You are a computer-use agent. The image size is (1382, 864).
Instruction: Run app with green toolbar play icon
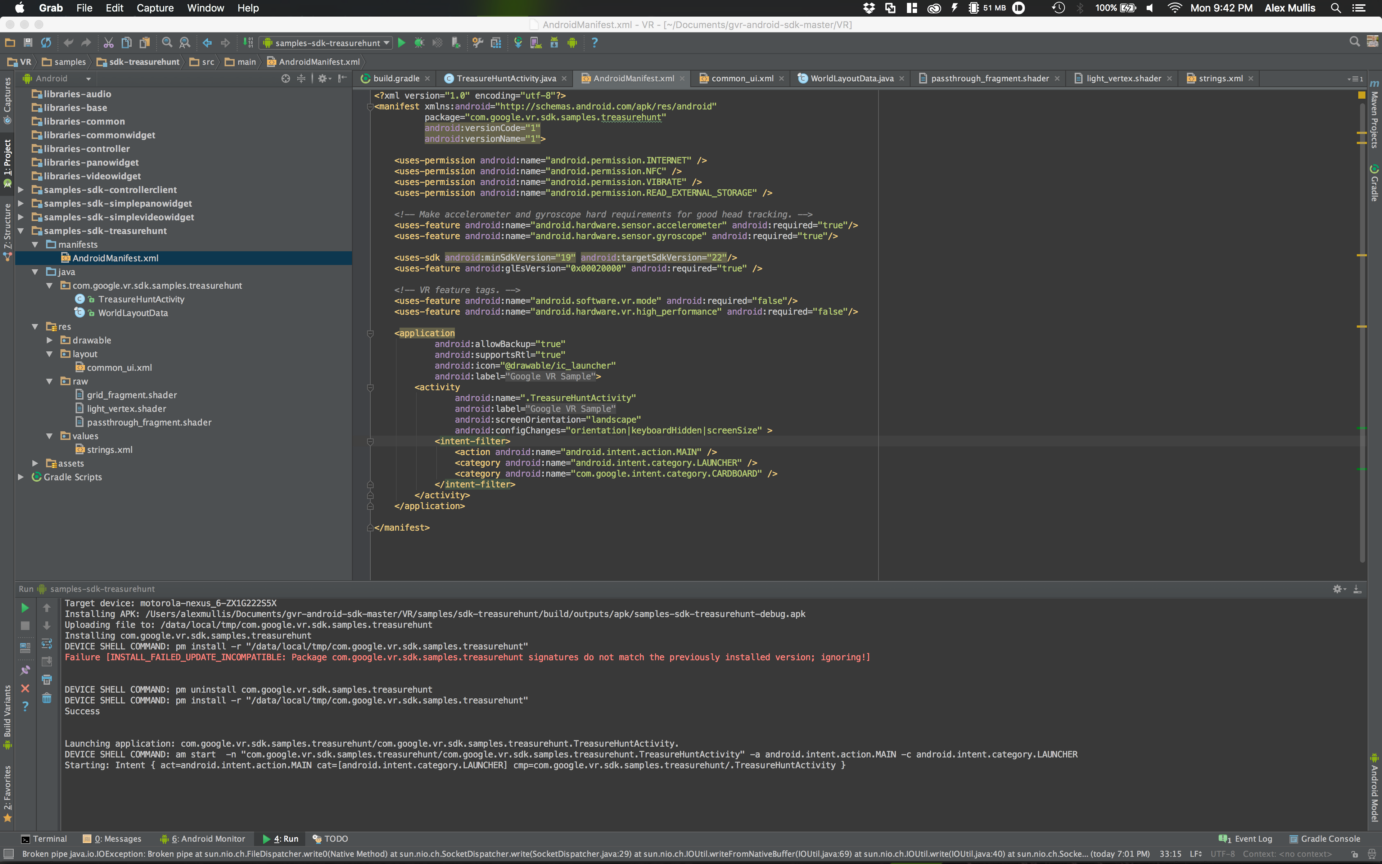point(401,43)
